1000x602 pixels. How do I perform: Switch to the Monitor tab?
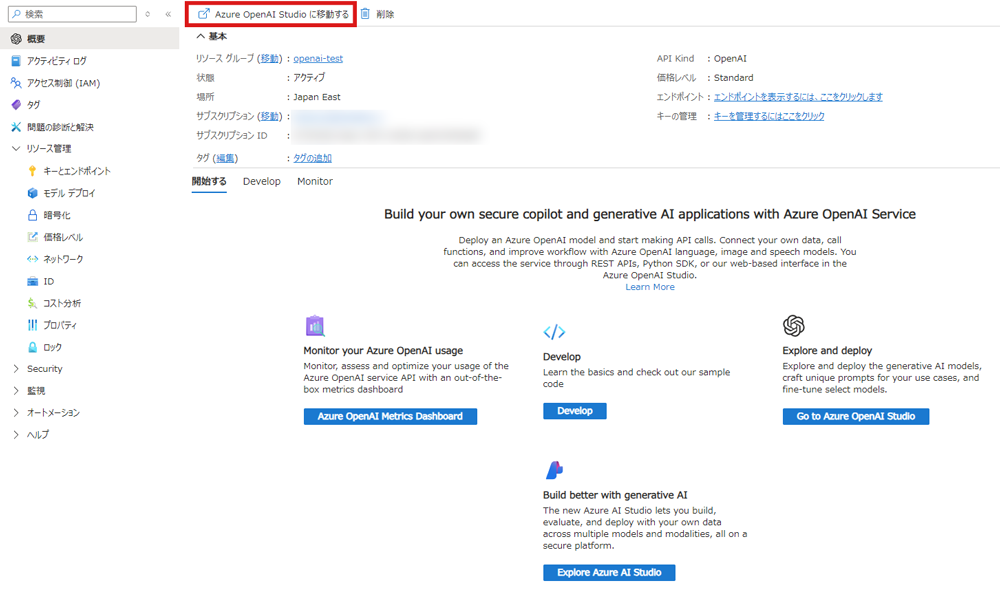315,181
